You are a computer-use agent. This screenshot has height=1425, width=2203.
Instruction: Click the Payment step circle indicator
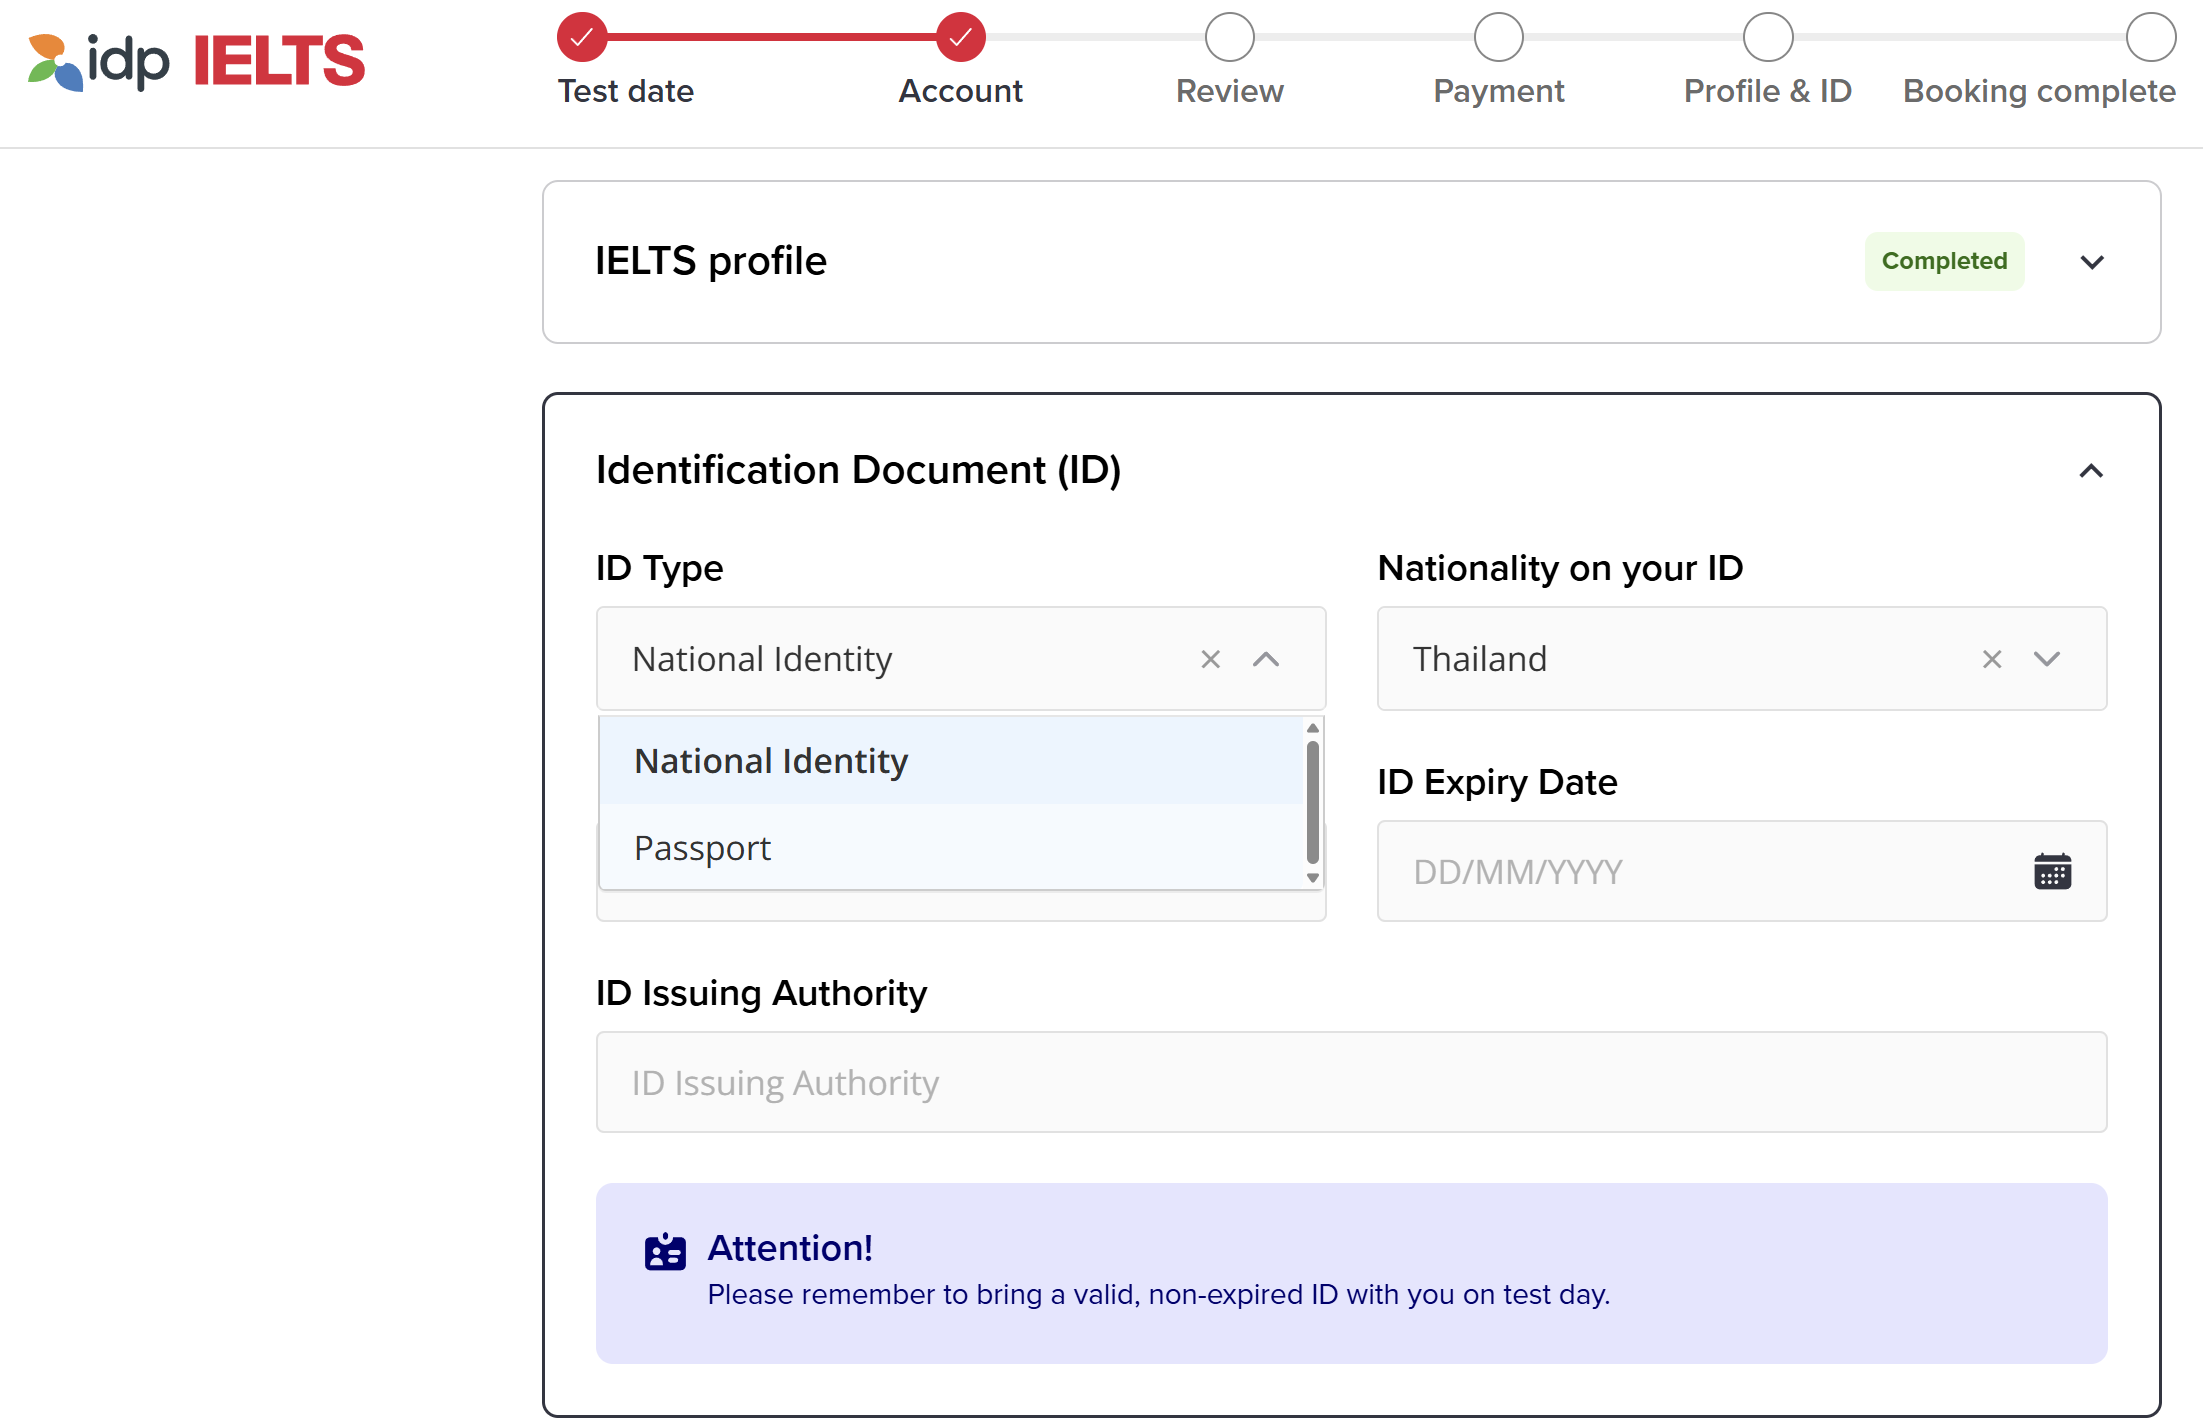click(1497, 36)
